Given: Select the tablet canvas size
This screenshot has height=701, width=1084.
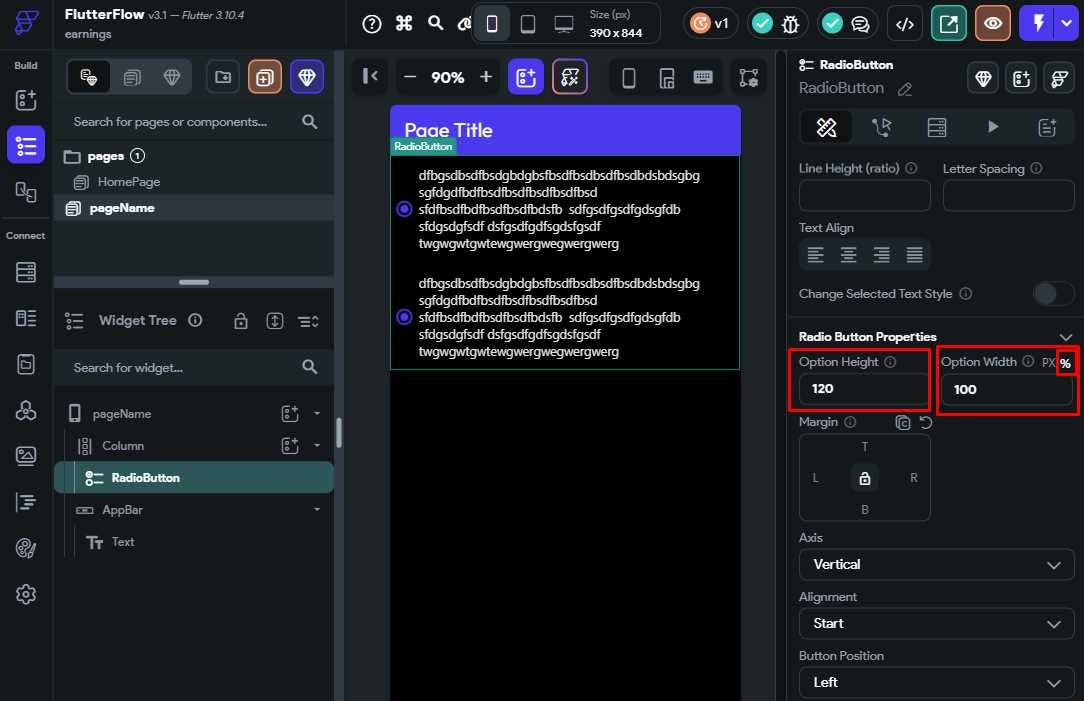Looking at the screenshot, I should [x=527, y=24].
